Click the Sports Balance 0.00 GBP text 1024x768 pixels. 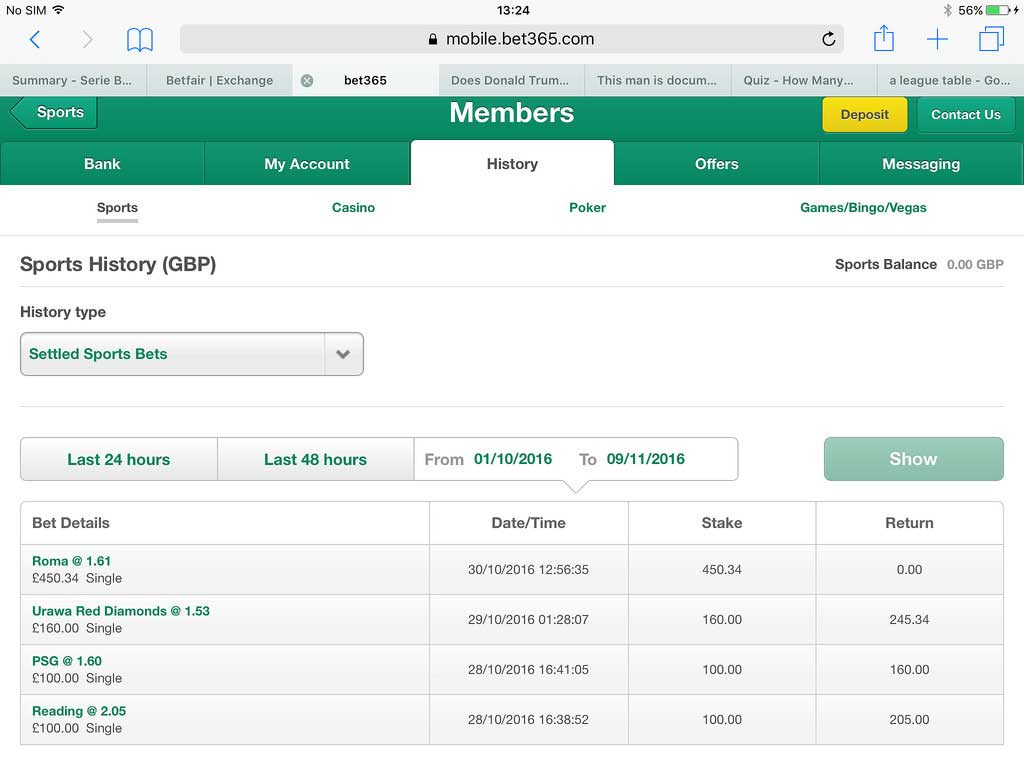(919, 264)
